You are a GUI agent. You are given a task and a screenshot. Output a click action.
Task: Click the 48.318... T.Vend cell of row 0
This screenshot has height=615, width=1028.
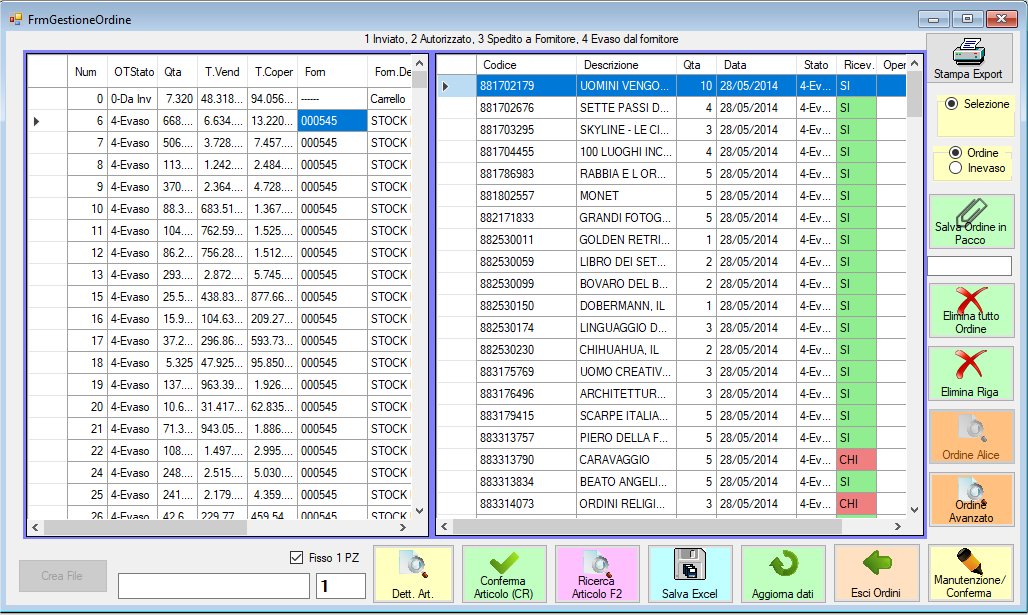222,98
